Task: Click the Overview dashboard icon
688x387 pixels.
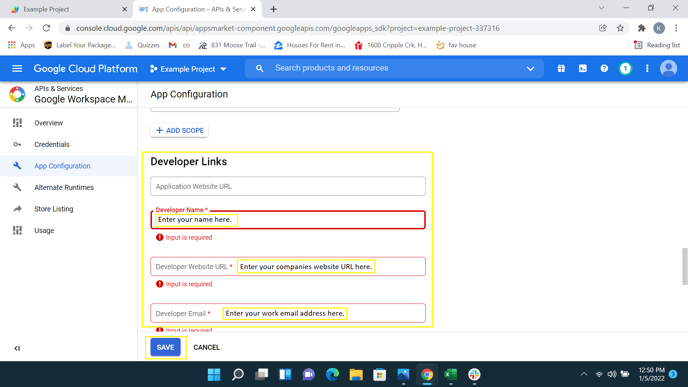Action: (17, 123)
